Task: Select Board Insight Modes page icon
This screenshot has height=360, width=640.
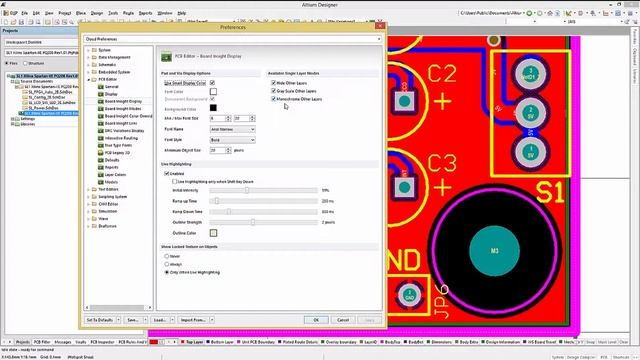Action: 100,109
